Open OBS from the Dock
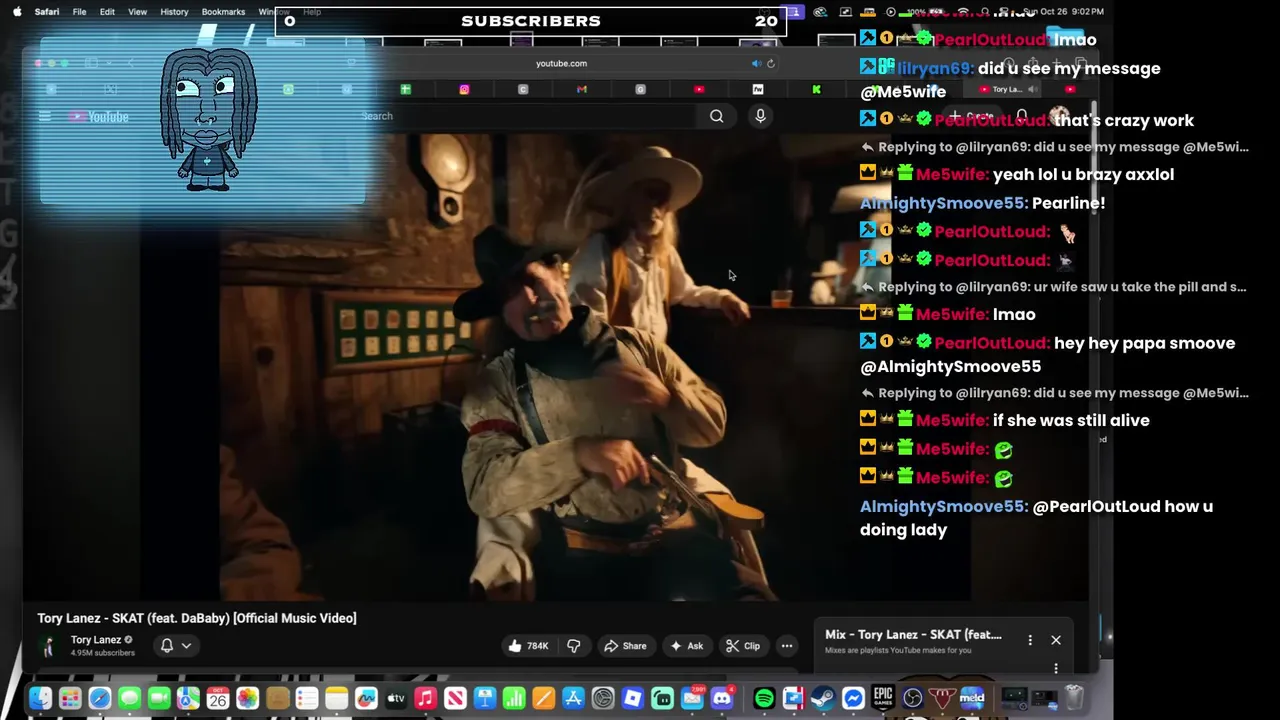The height and width of the screenshot is (720, 1280). pyautogui.click(x=913, y=698)
